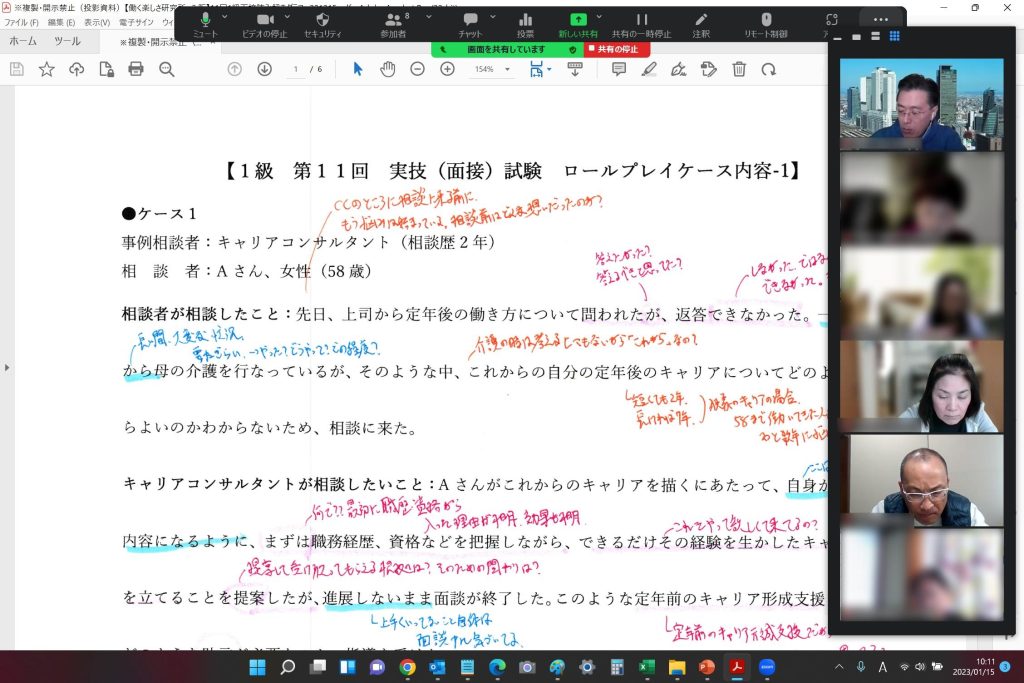Stop video using the ビデオの停止 button
The width and height of the screenshot is (1024, 683).
click(266, 20)
